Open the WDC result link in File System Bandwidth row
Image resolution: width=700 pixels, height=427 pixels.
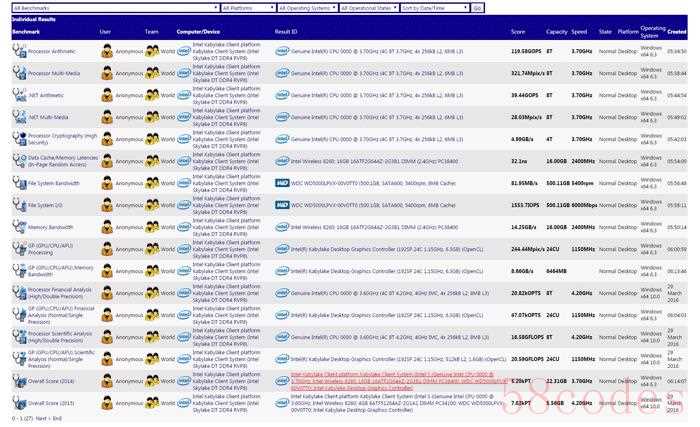373,183
